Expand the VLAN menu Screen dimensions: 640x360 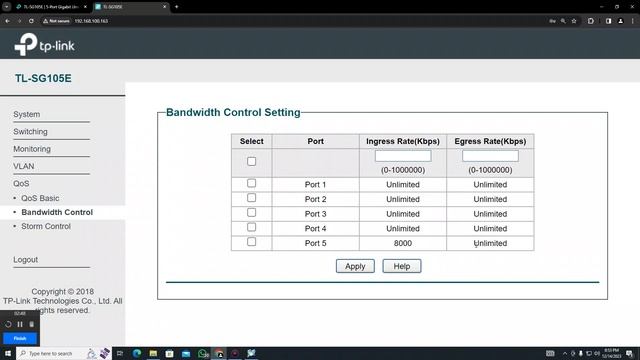[x=24, y=166]
